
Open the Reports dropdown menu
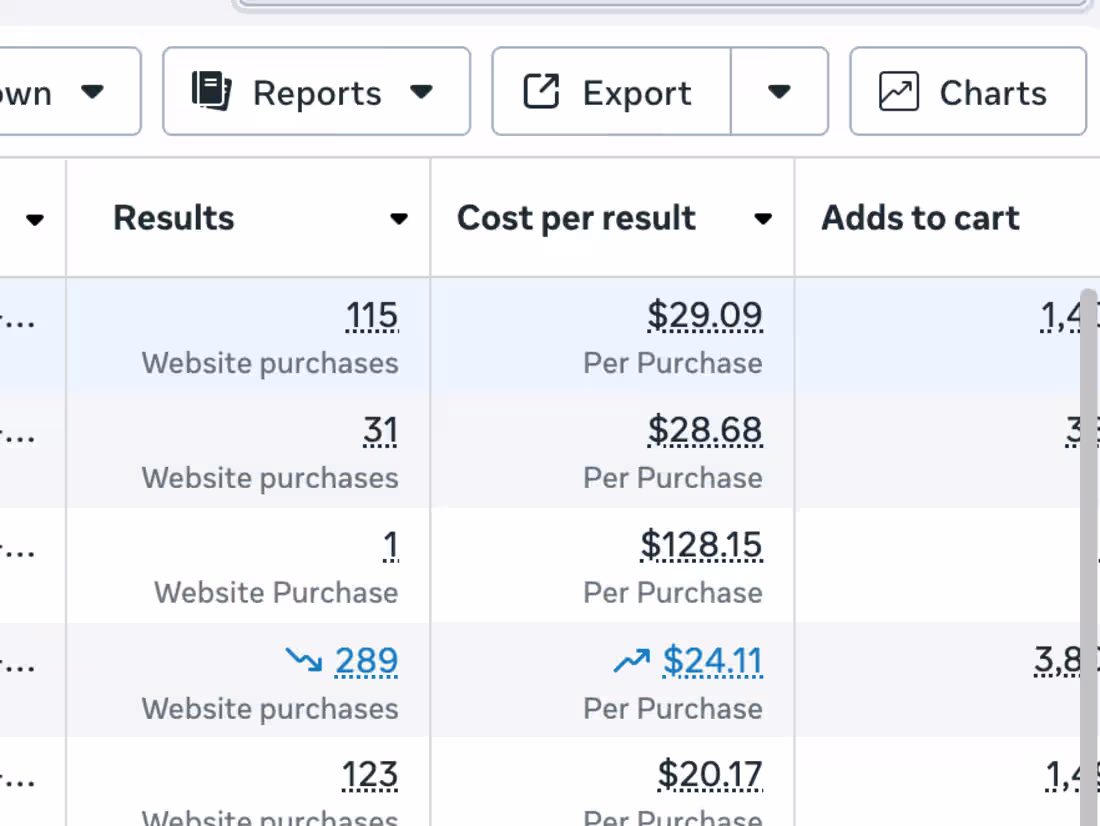click(421, 92)
